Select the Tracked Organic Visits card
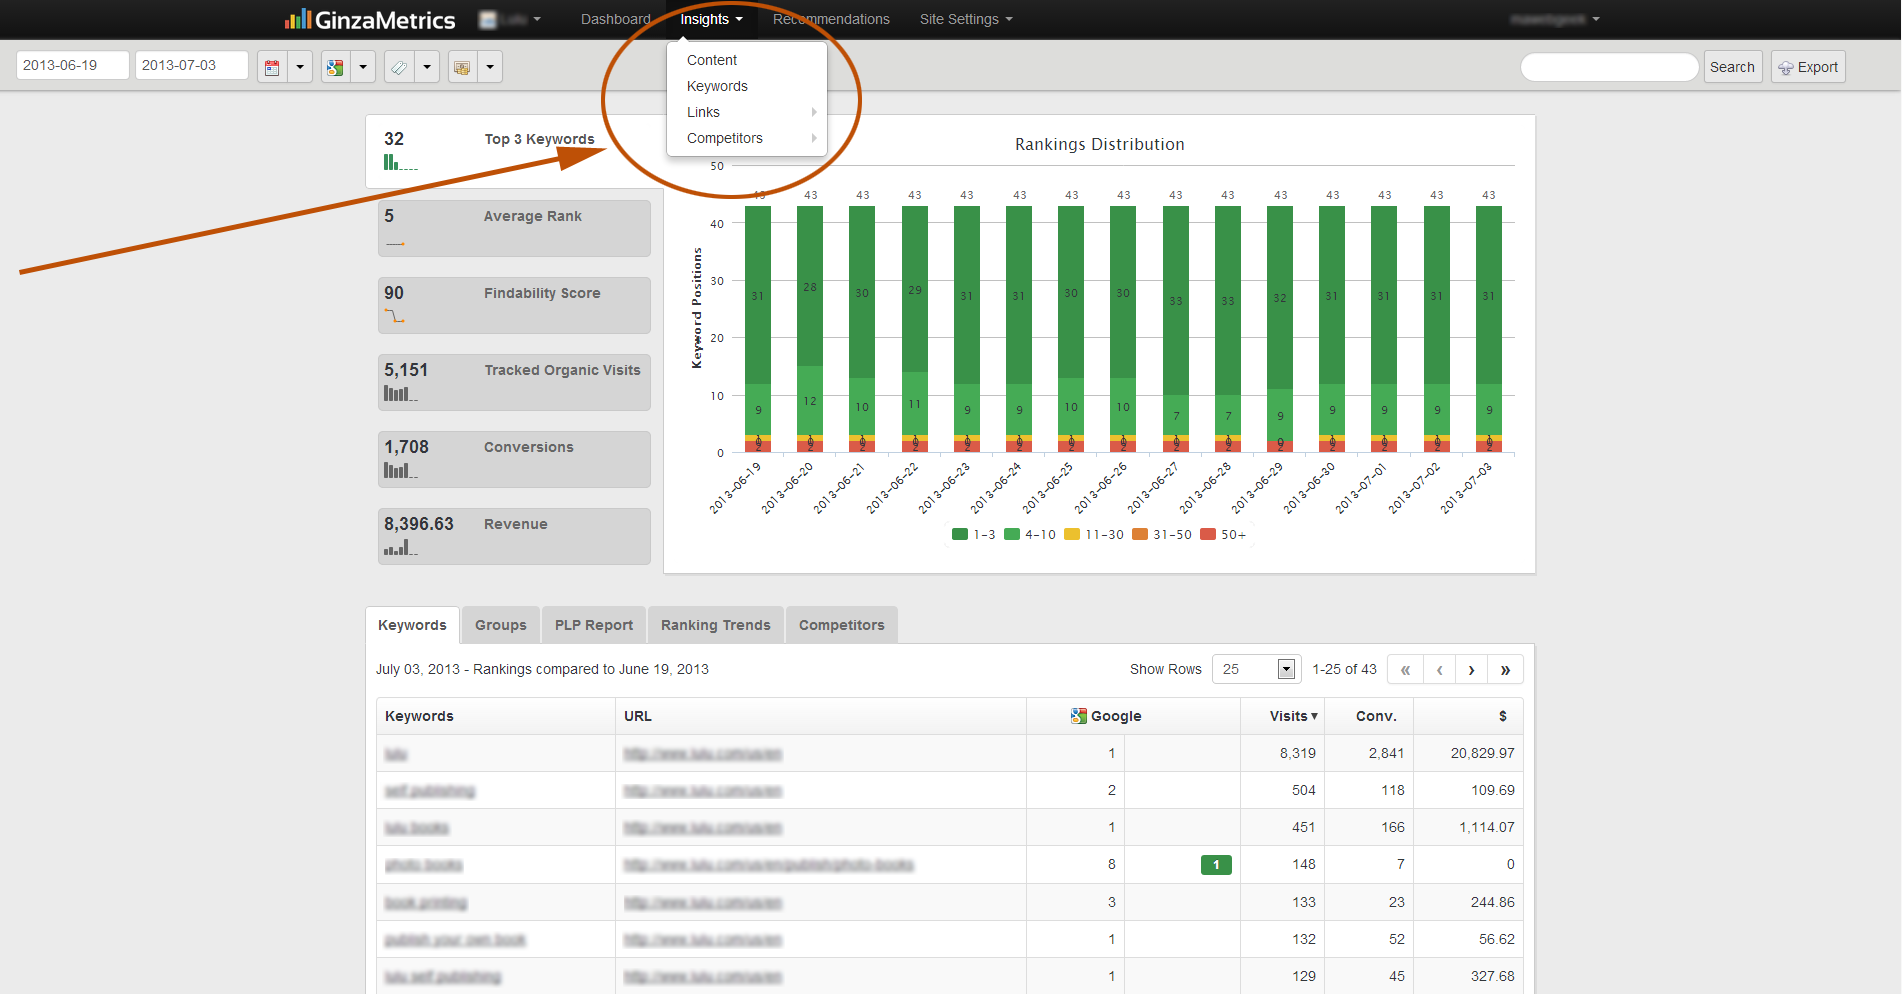Viewport: 1902px width, 994px height. click(x=514, y=382)
